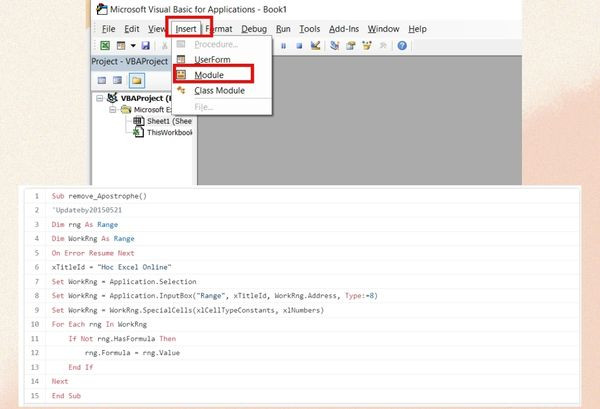The image size is (600, 409).
Task: Open the Object Browser toolbar icon
Action: tap(367, 46)
